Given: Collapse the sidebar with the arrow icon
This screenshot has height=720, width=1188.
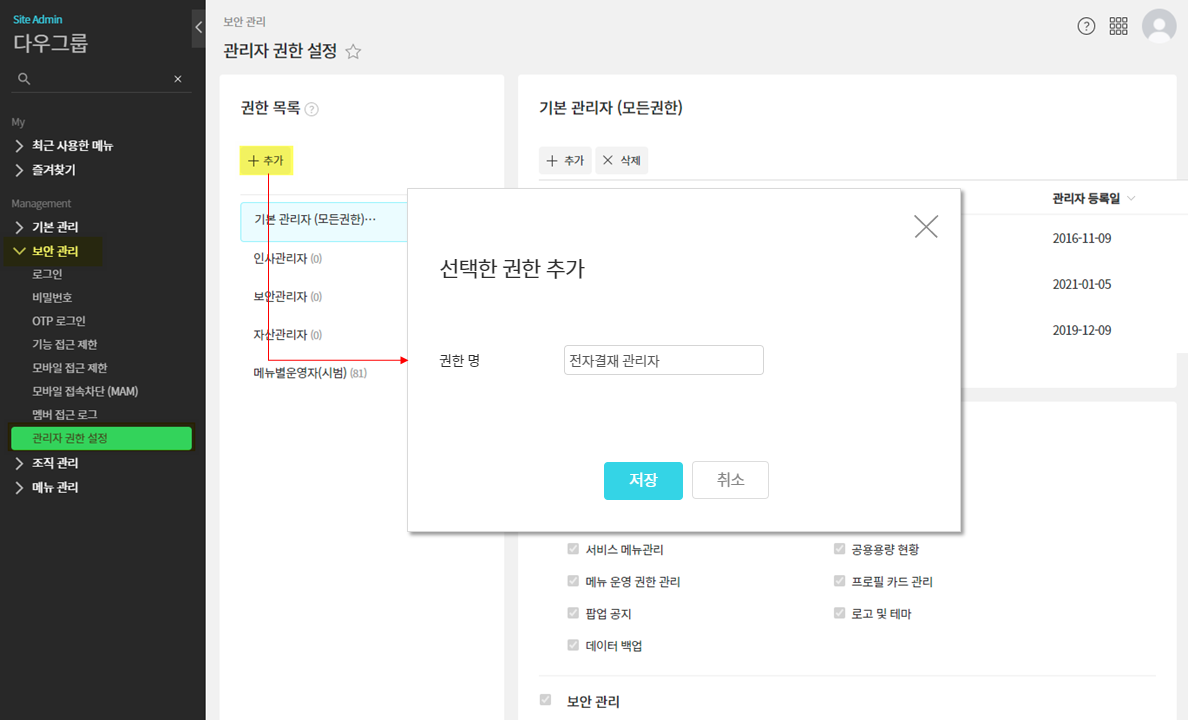Looking at the screenshot, I should [x=198, y=28].
